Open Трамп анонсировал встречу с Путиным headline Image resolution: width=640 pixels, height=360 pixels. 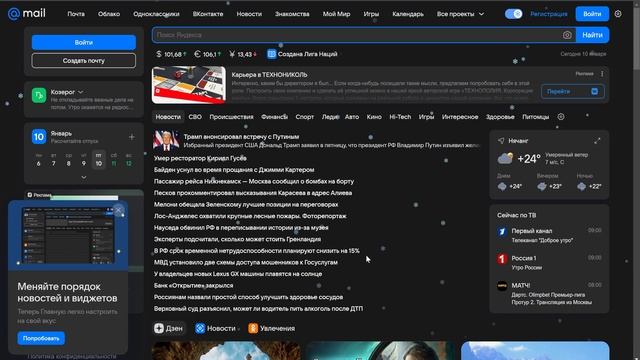point(241,137)
